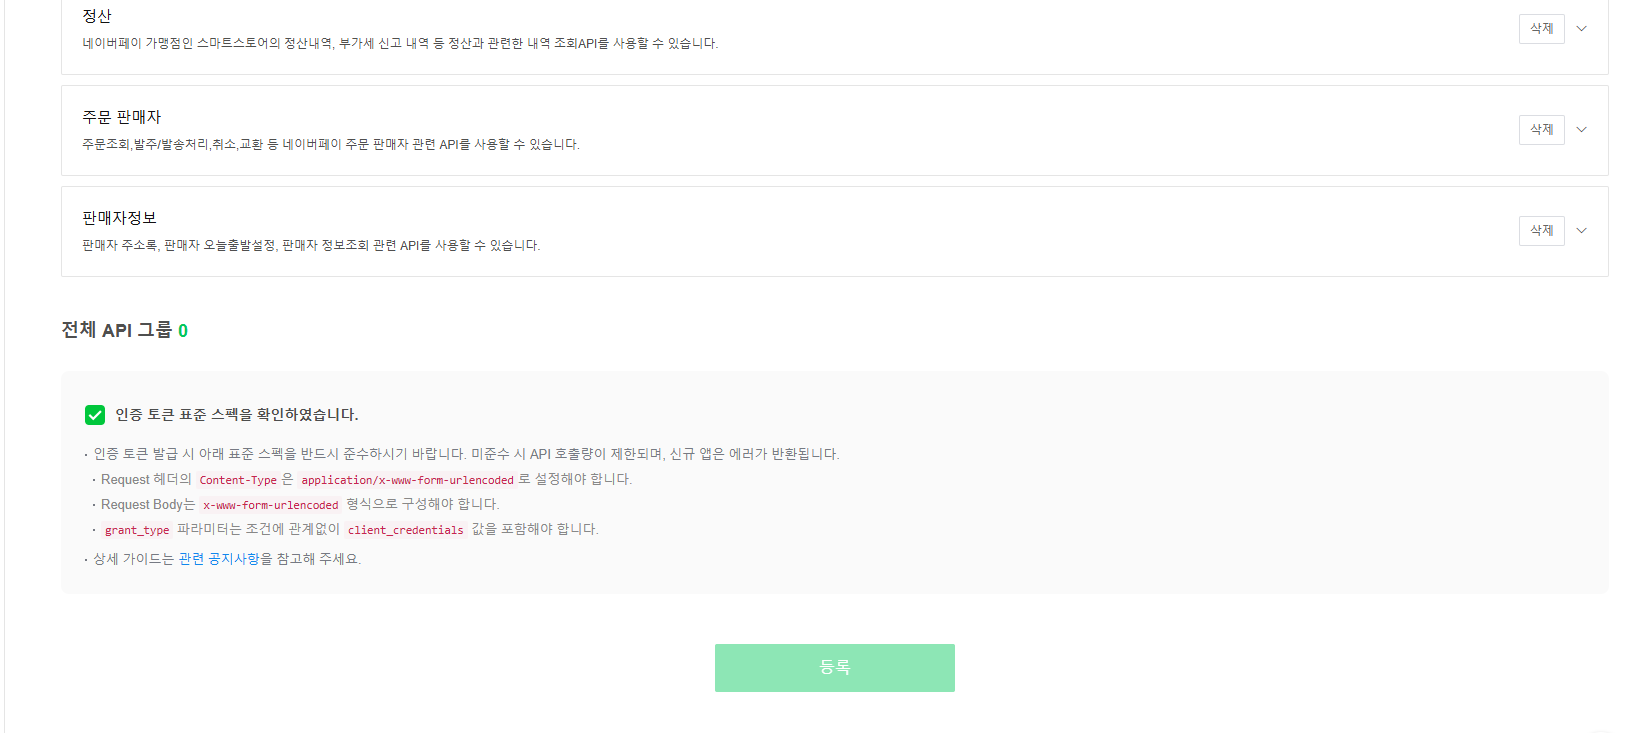Expand the 정산 API group chevron
Viewport: 1630px width, 733px height.
click(x=1581, y=29)
